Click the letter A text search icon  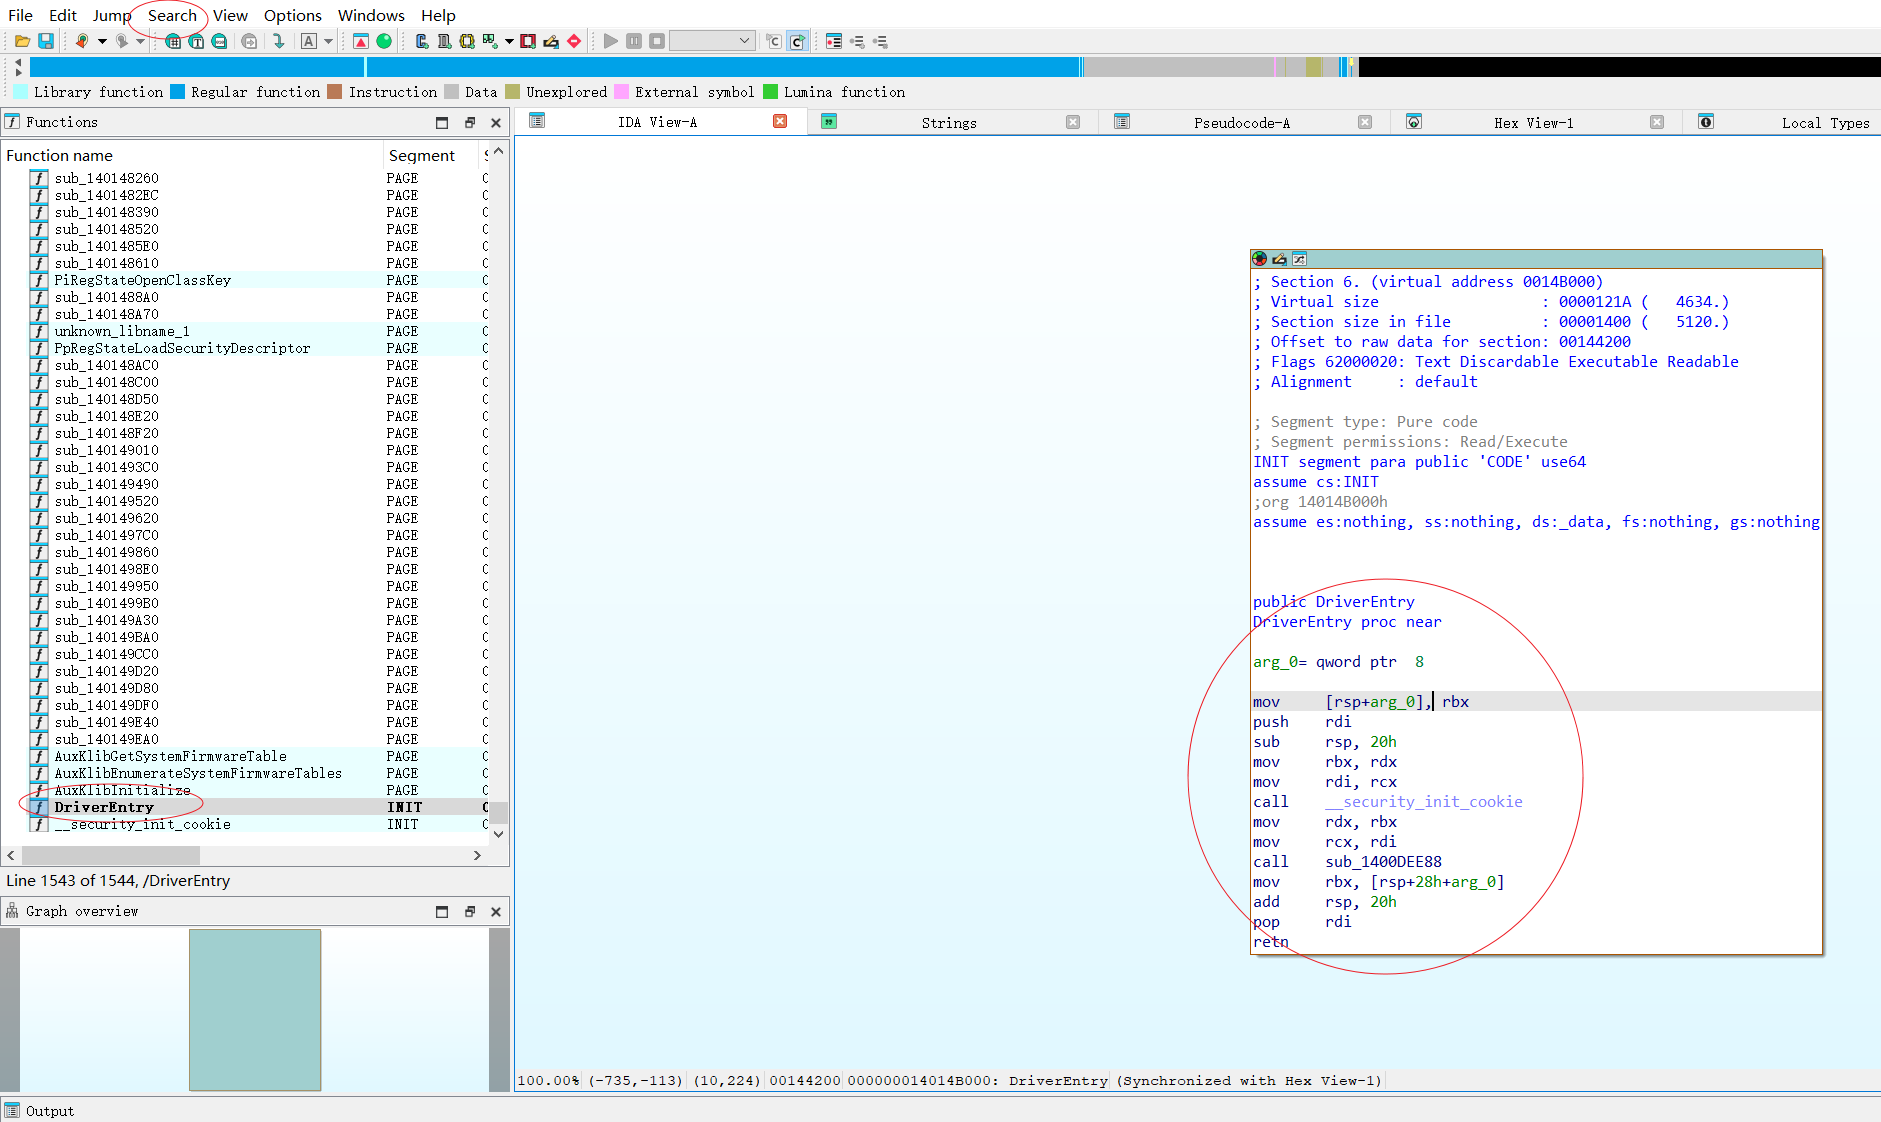point(309,41)
